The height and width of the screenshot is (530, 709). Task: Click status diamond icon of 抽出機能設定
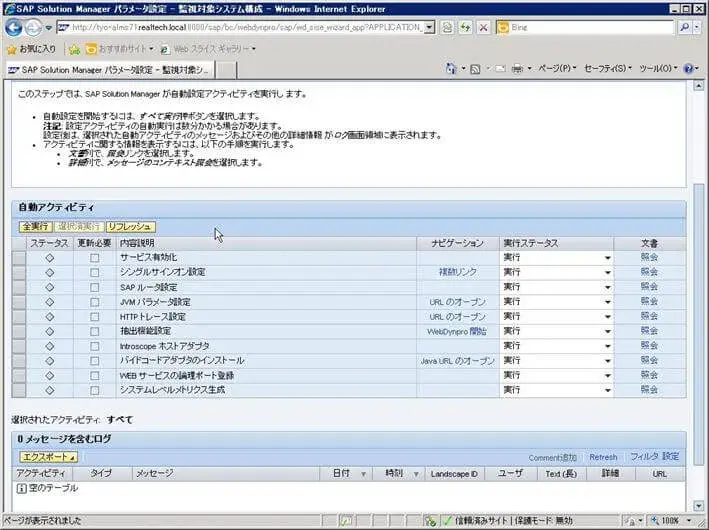click(x=50, y=331)
